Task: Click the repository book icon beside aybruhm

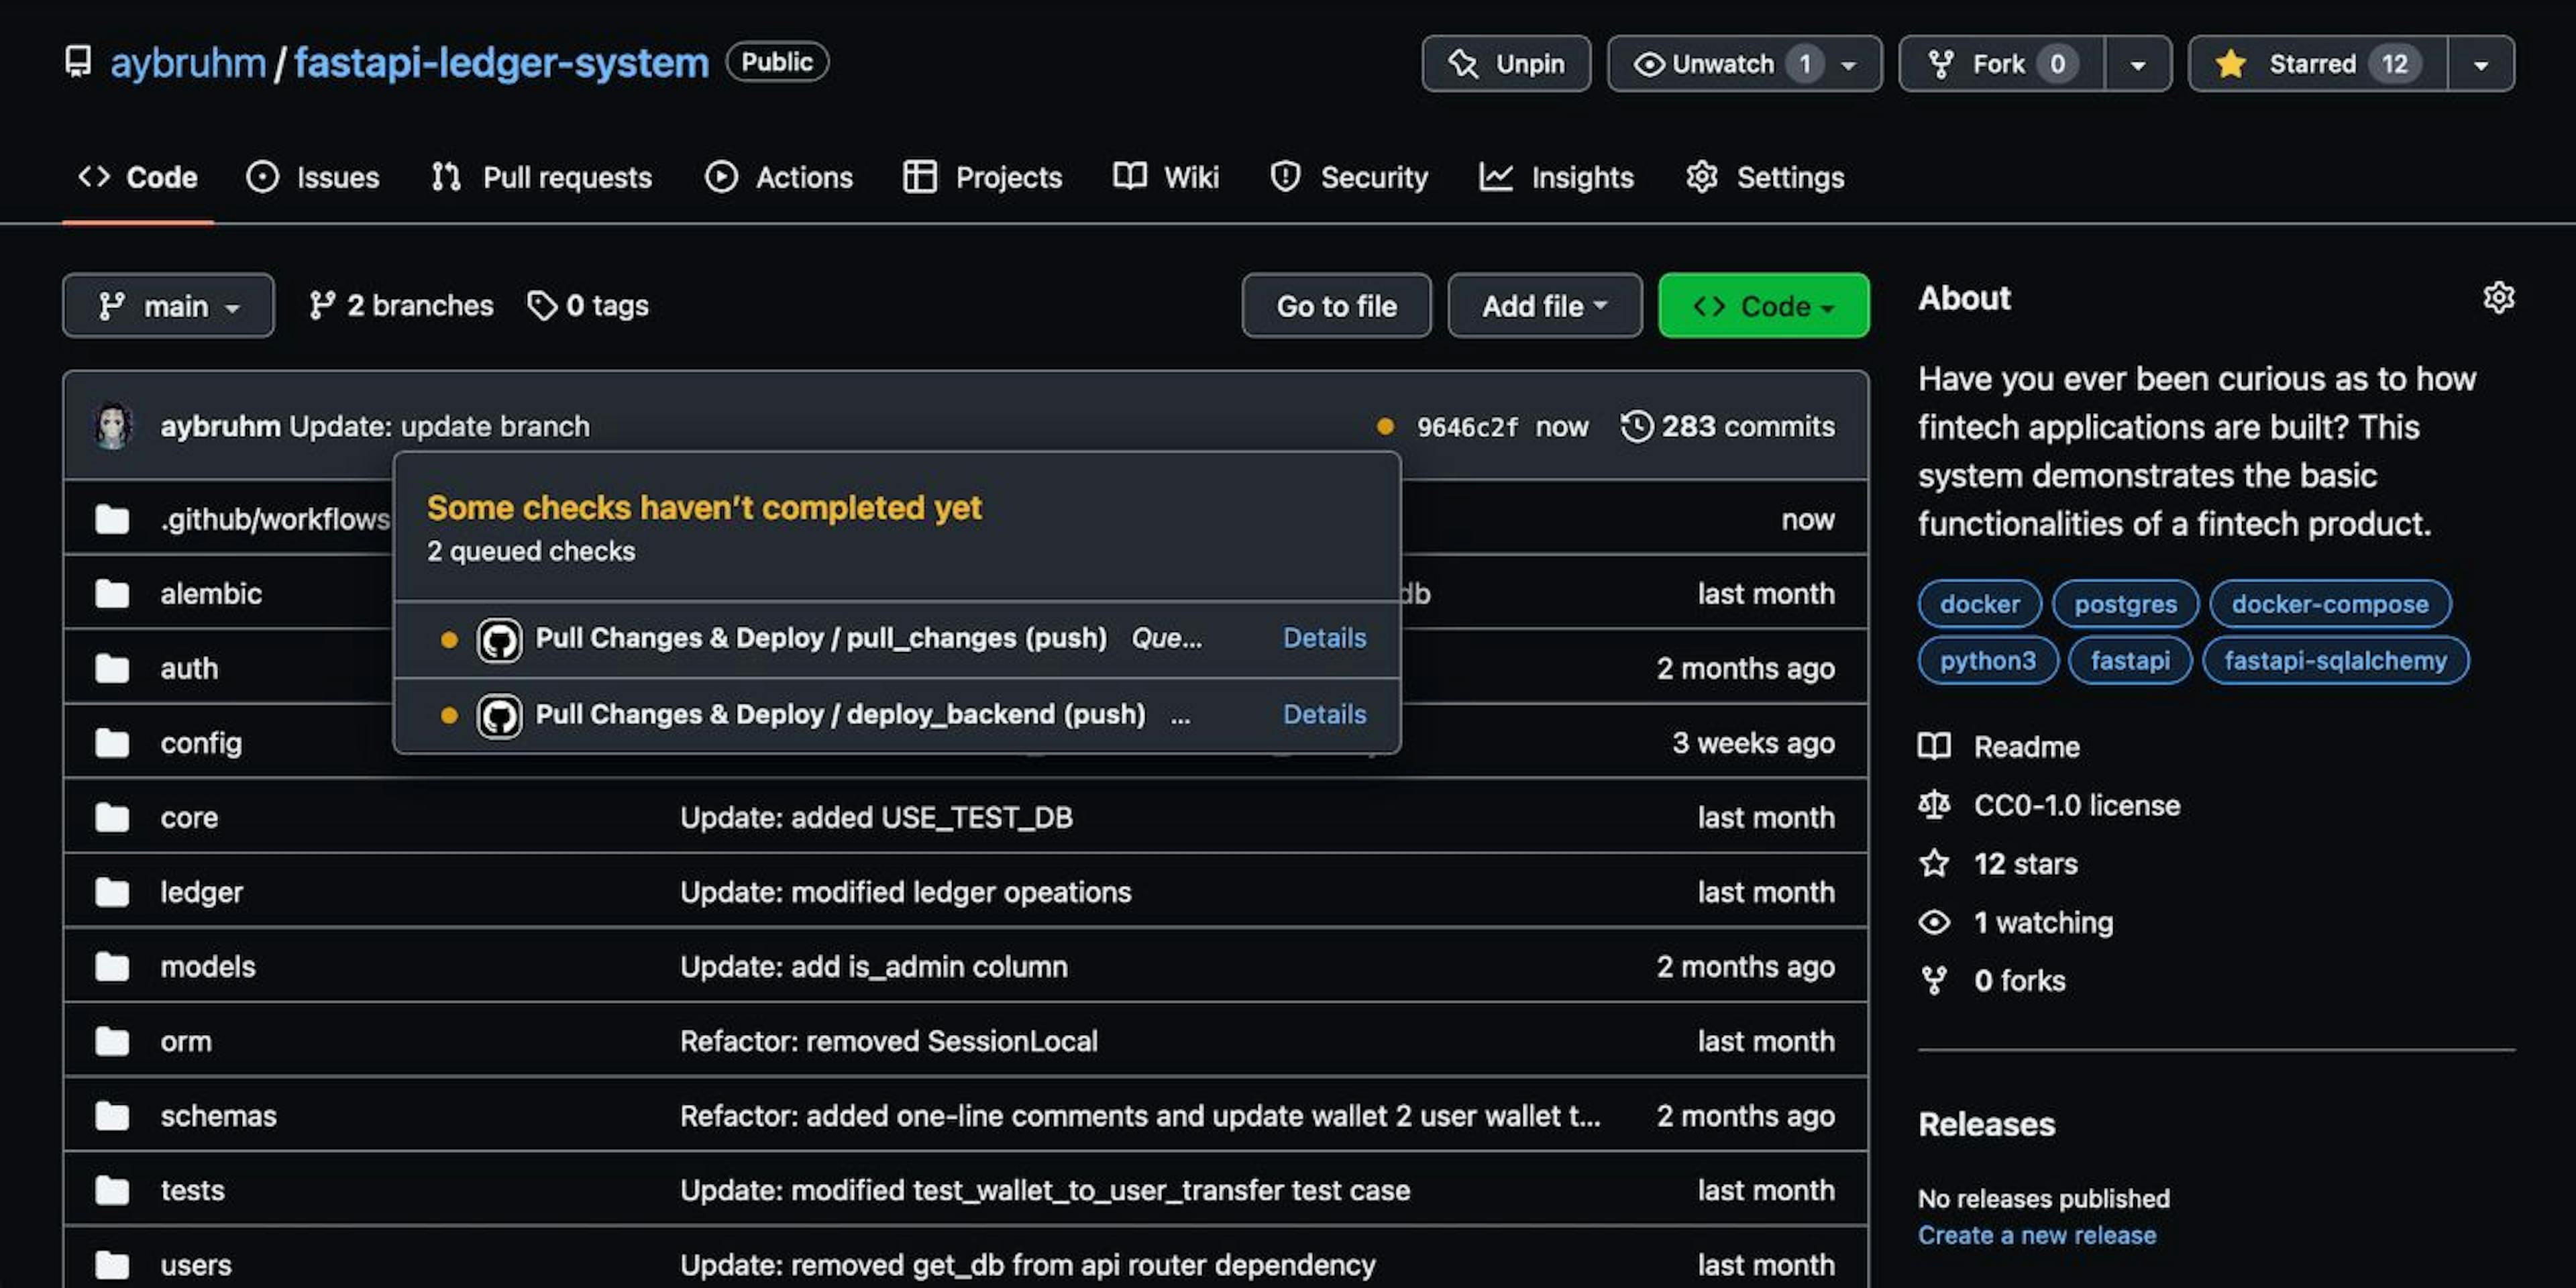Action: pyautogui.click(x=78, y=62)
